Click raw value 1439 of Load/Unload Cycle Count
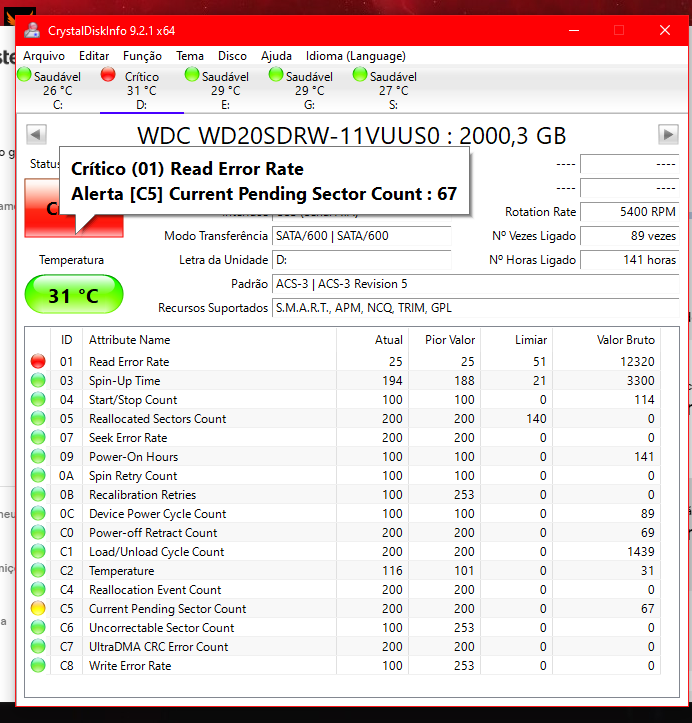This screenshot has height=723, width=692. click(641, 552)
